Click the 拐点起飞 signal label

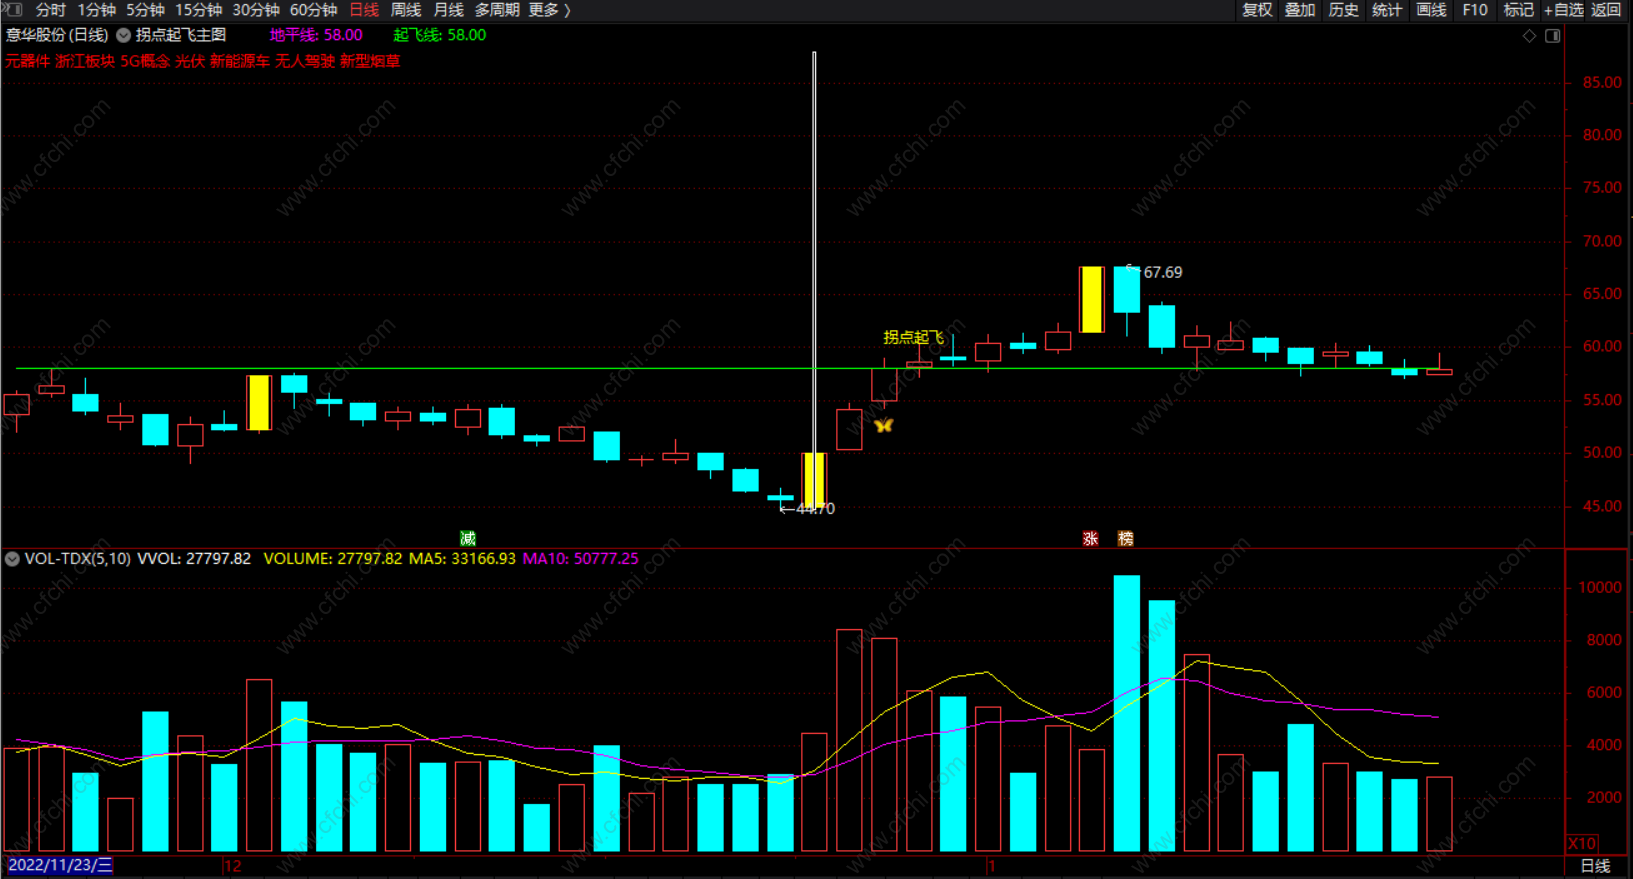tap(913, 338)
